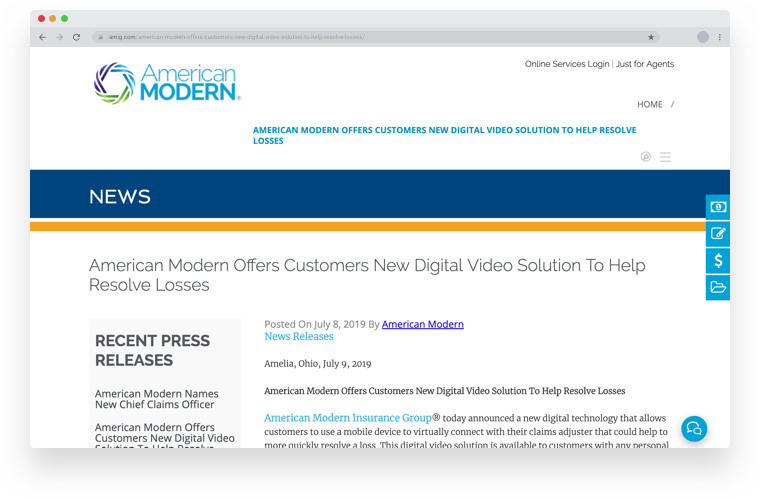Click the address bar URL field
760x498 pixels.
tap(376, 37)
